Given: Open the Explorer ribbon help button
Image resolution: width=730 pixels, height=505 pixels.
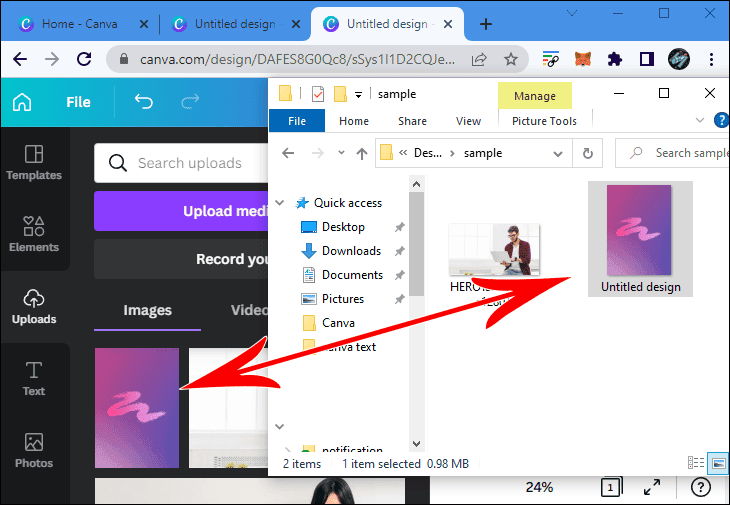Looking at the screenshot, I should pos(721,121).
